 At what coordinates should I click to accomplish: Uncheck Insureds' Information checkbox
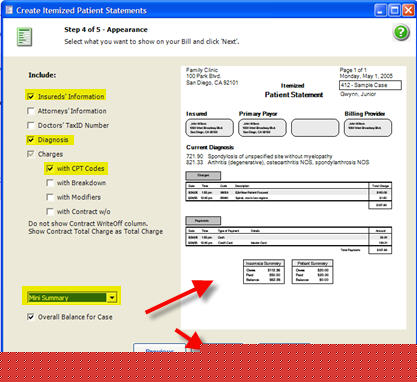click(x=31, y=96)
